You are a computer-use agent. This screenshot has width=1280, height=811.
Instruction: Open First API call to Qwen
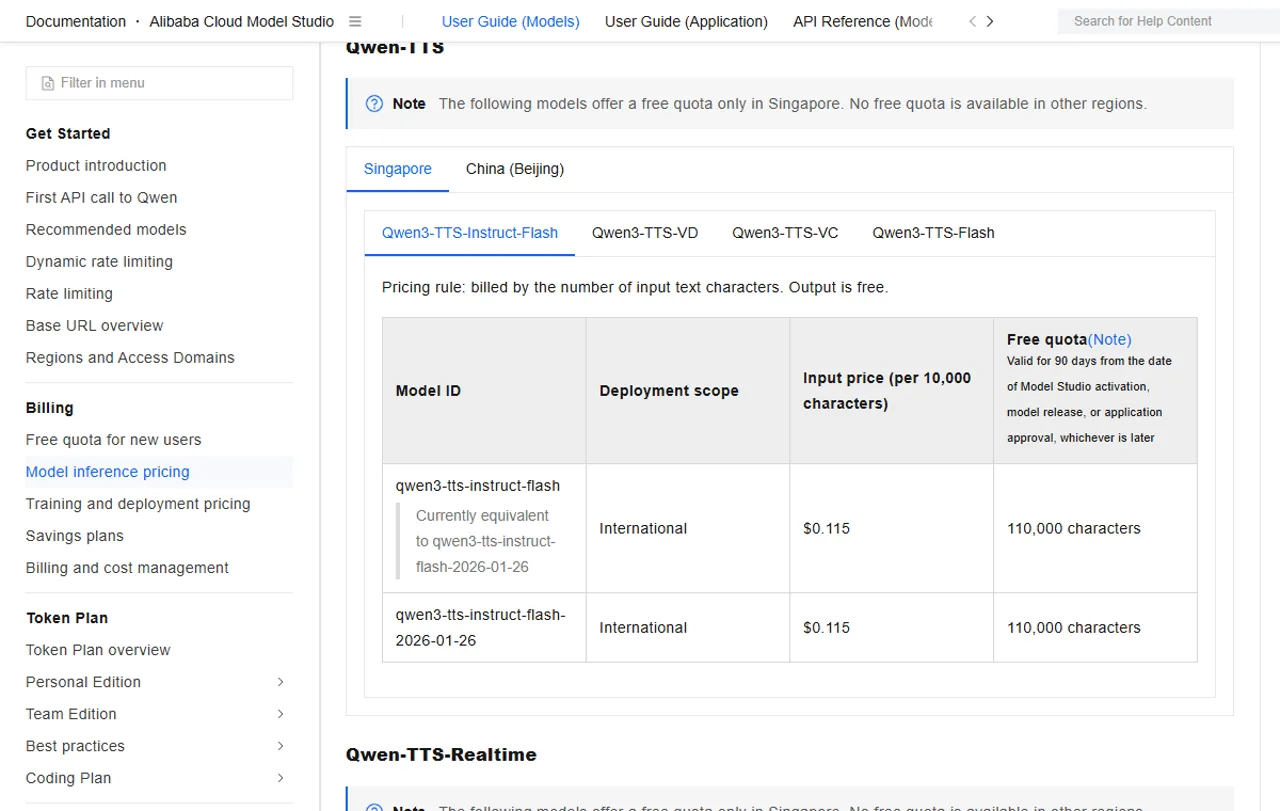pyautogui.click(x=102, y=198)
